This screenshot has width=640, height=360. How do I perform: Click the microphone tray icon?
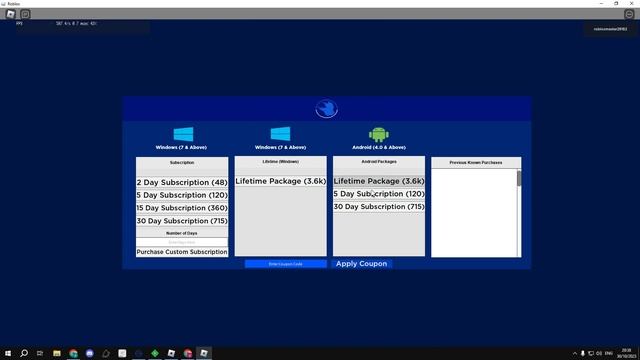[x=582, y=353]
